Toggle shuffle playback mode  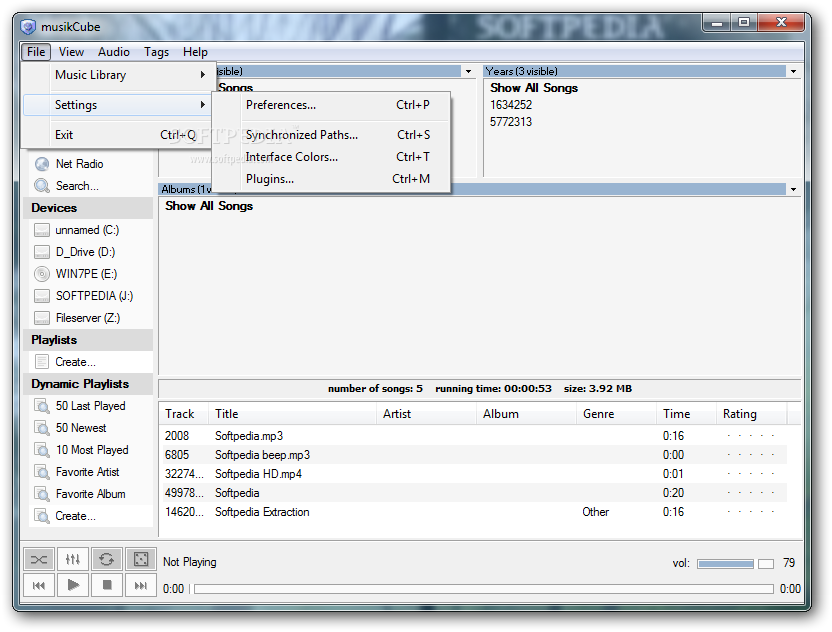[x=39, y=559]
